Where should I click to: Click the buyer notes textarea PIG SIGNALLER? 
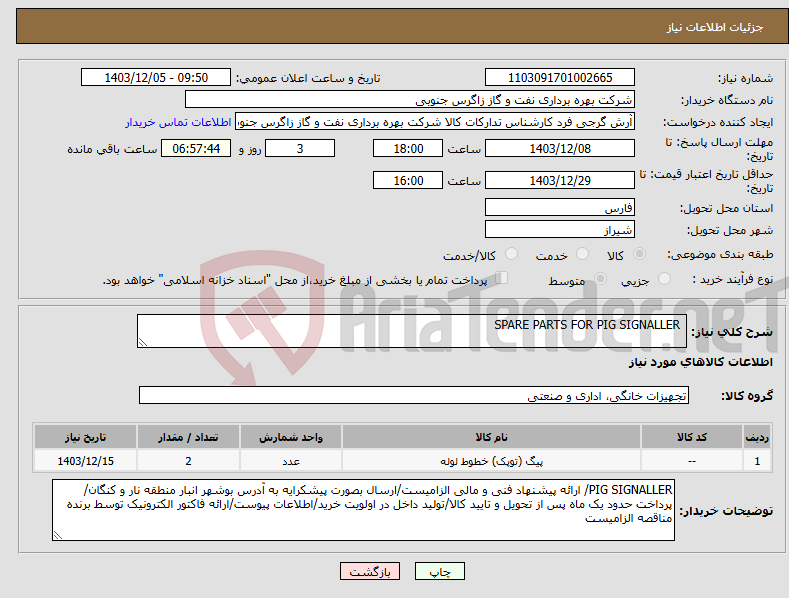pyautogui.click(x=363, y=510)
